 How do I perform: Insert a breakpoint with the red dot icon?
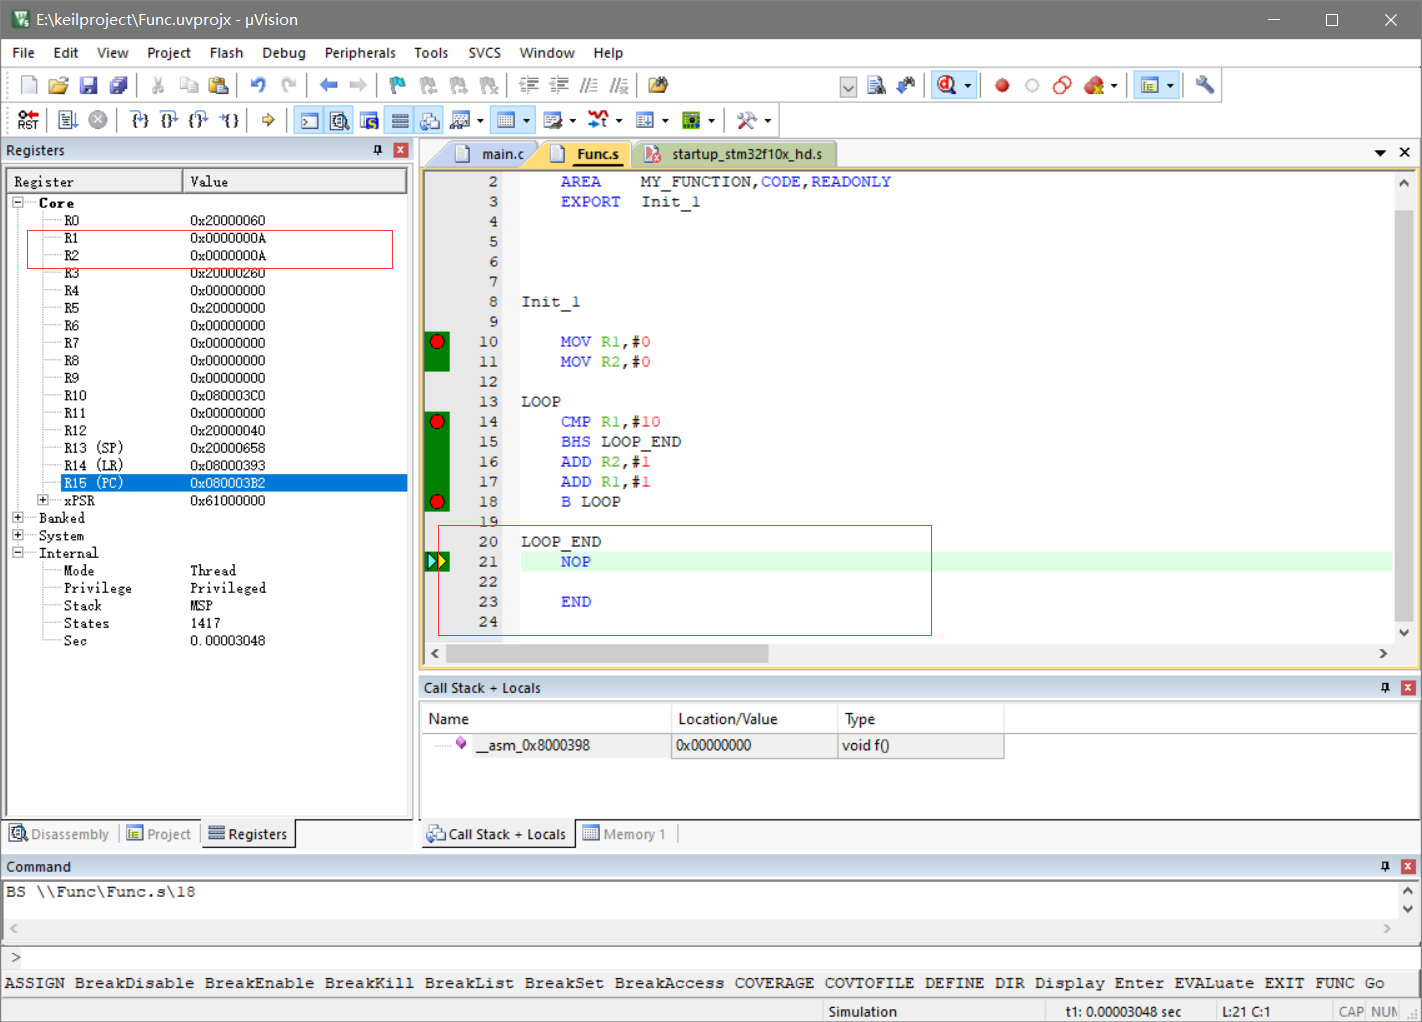coord(1002,86)
